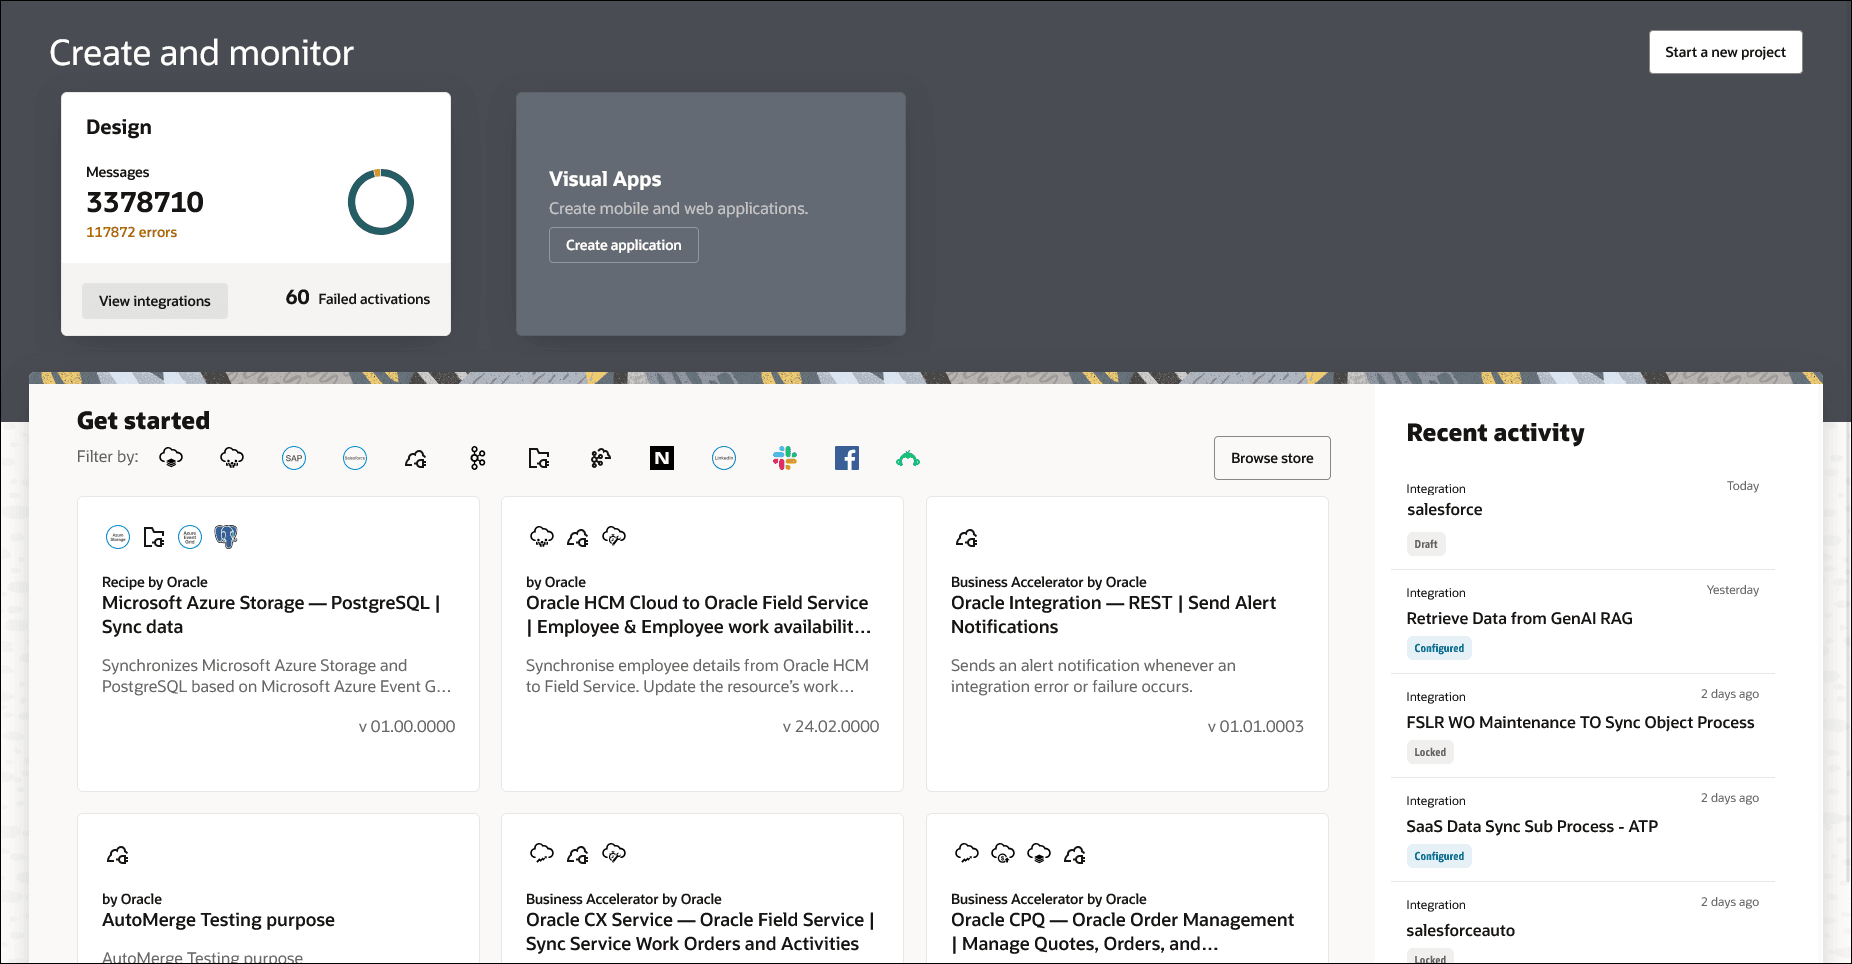Click the version v 01.00.0000 label

407,727
